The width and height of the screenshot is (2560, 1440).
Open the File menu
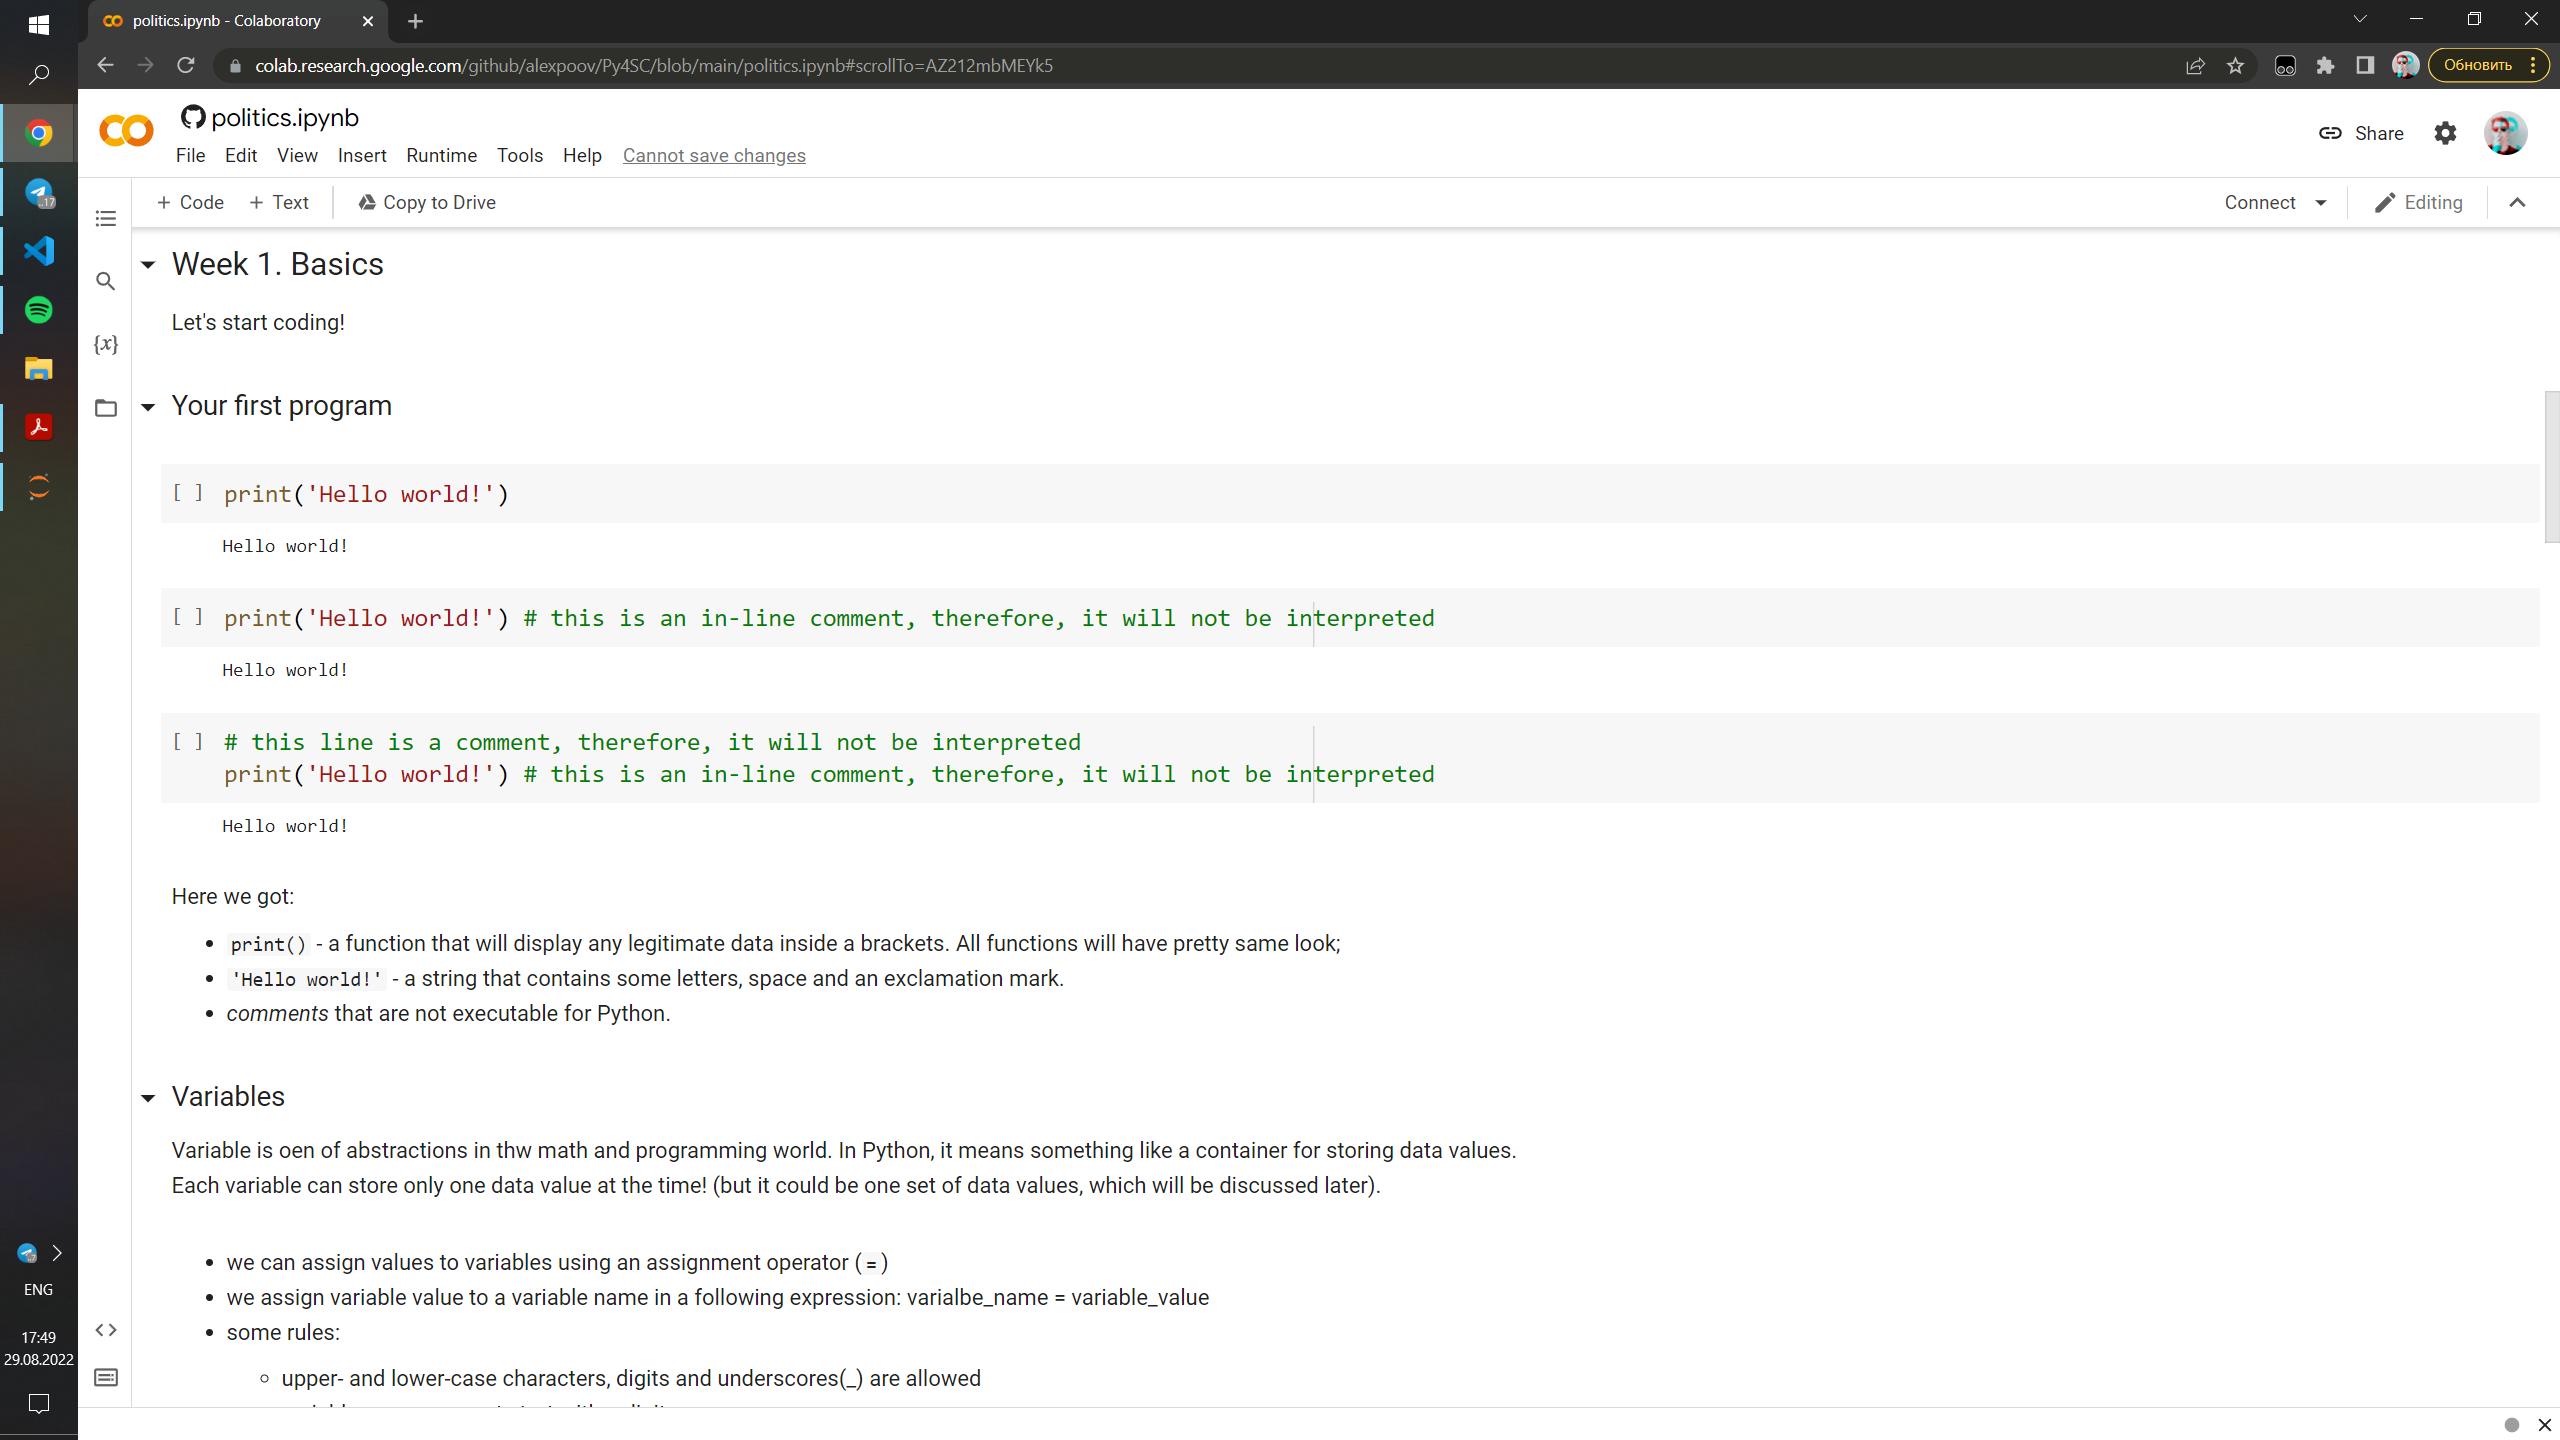pyautogui.click(x=190, y=155)
